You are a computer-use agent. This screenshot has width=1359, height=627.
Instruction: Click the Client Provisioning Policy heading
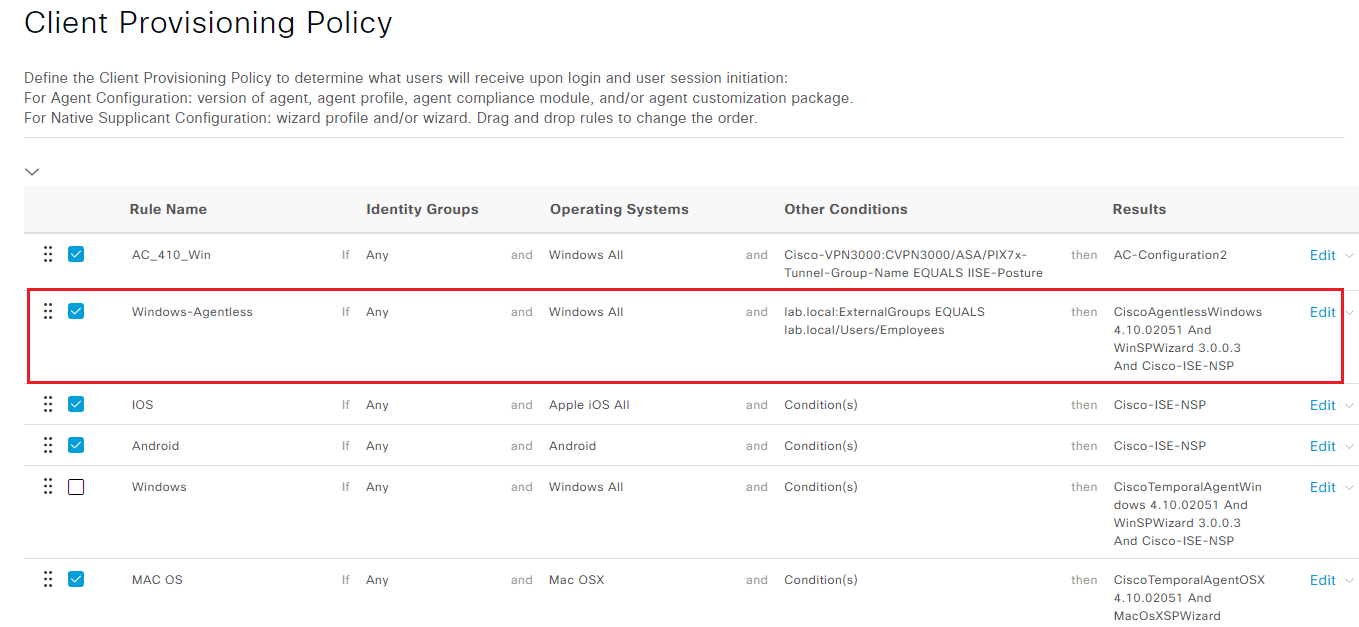(x=208, y=23)
